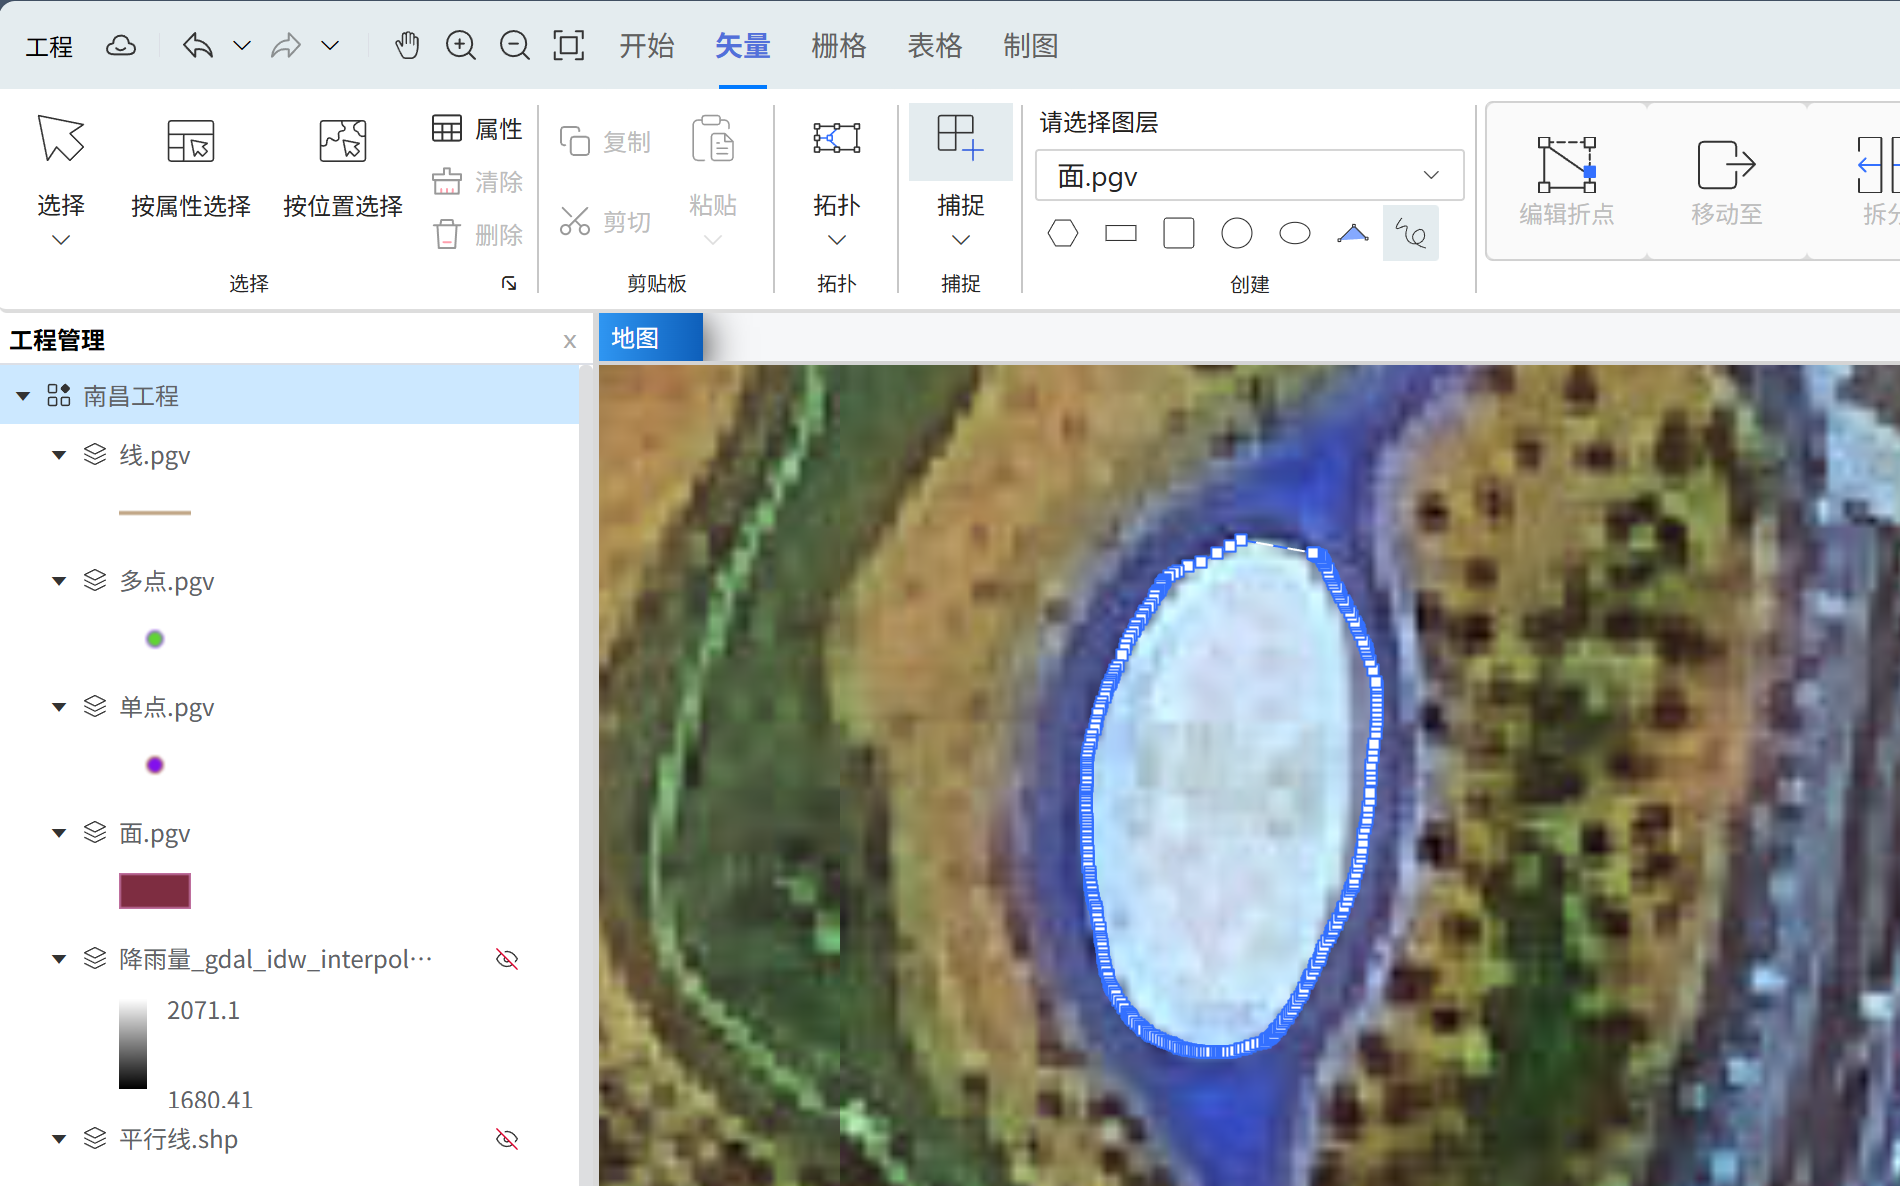This screenshot has width=1900, height=1186.
Task: Select the pan hand tool
Action: click(x=407, y=46)
